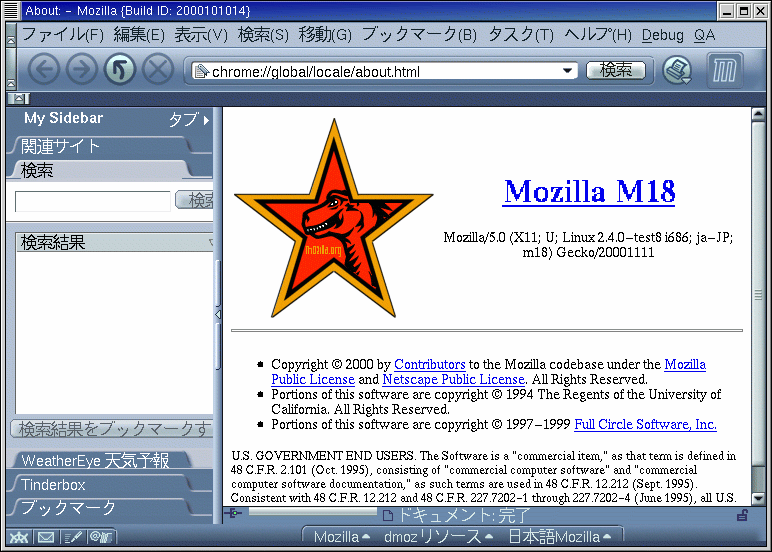Click the 検索 button next to the URL bar
772x552 pixels.
pos(615,70)
